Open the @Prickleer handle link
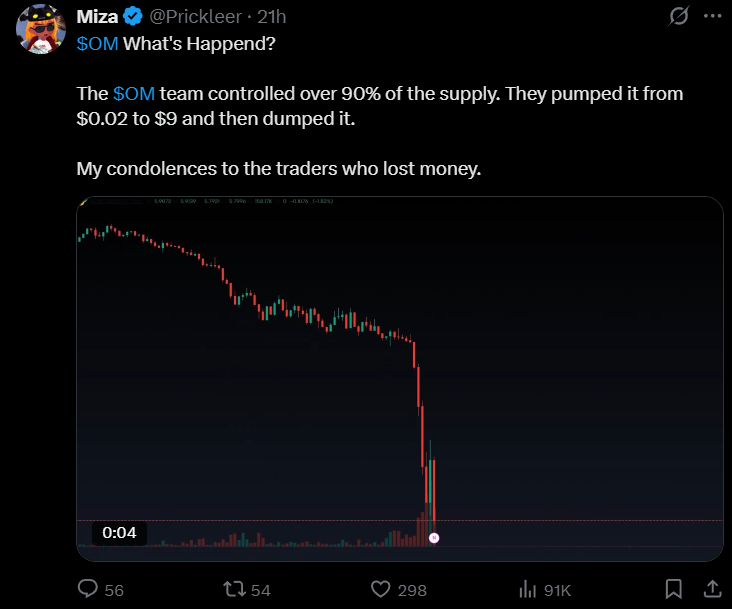Viewport: 732px width, 609px height. click(x=195, y=17)
